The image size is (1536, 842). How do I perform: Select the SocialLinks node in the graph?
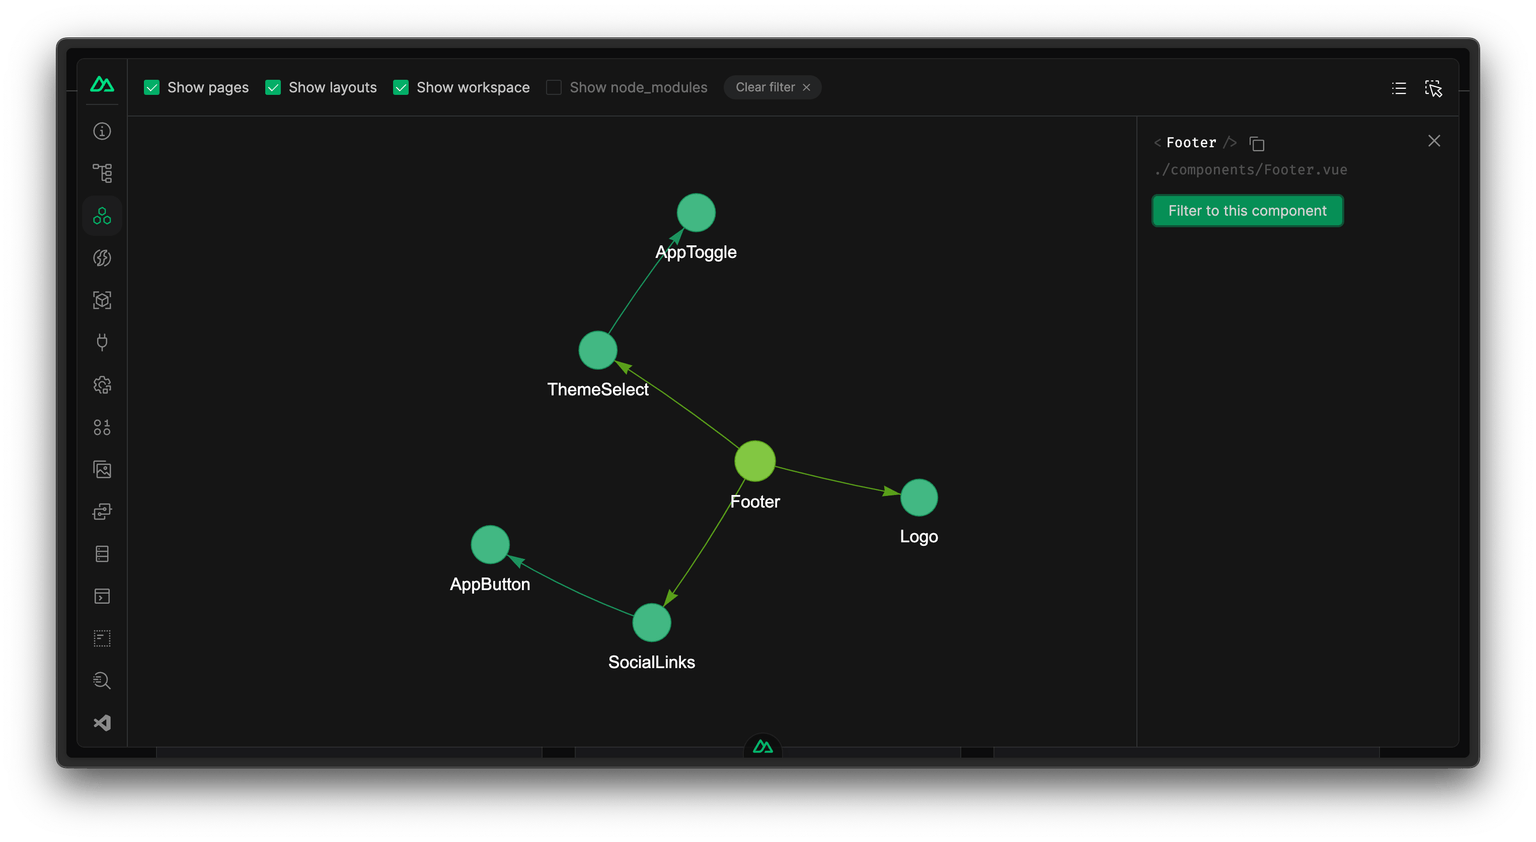tap(651, 622)
